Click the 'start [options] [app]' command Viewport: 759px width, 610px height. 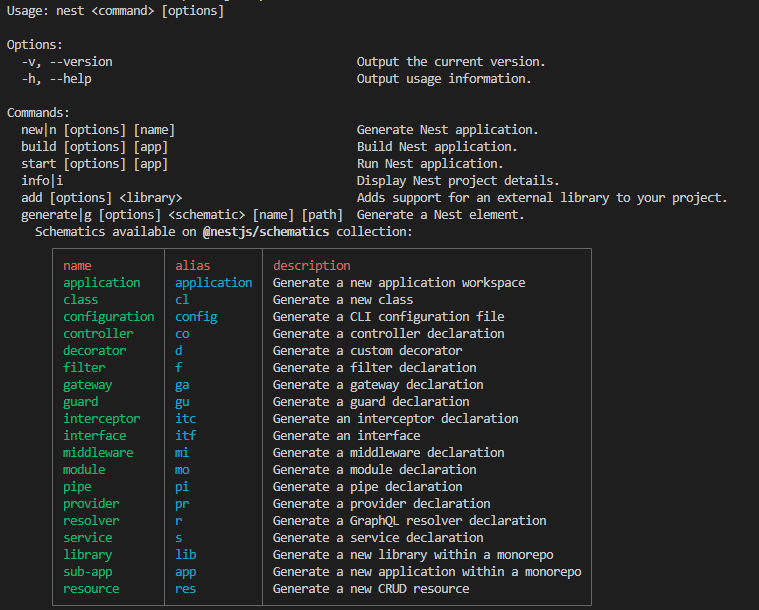point(94,164)
